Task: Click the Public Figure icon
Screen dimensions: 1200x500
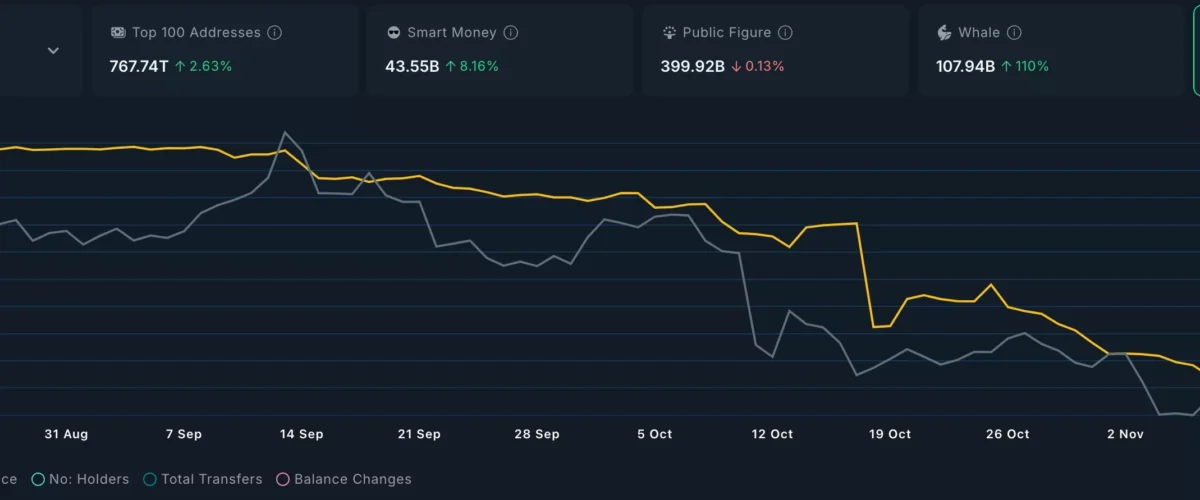Action: coord(669,33)
